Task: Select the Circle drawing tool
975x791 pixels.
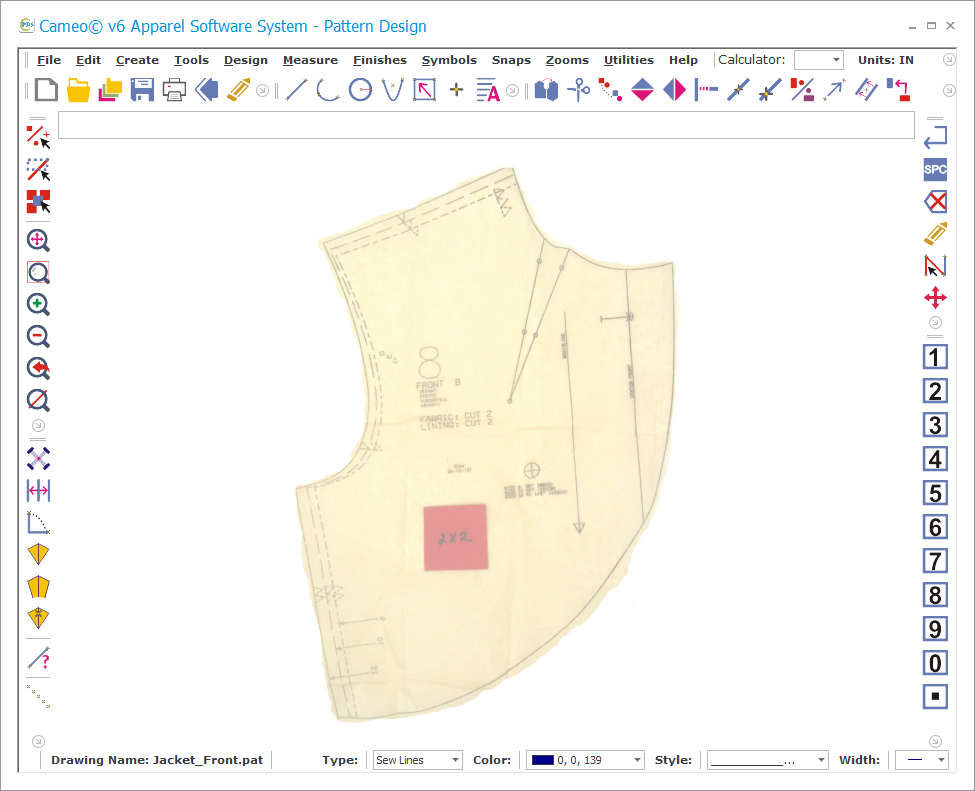Action: (x=360, y=91)
